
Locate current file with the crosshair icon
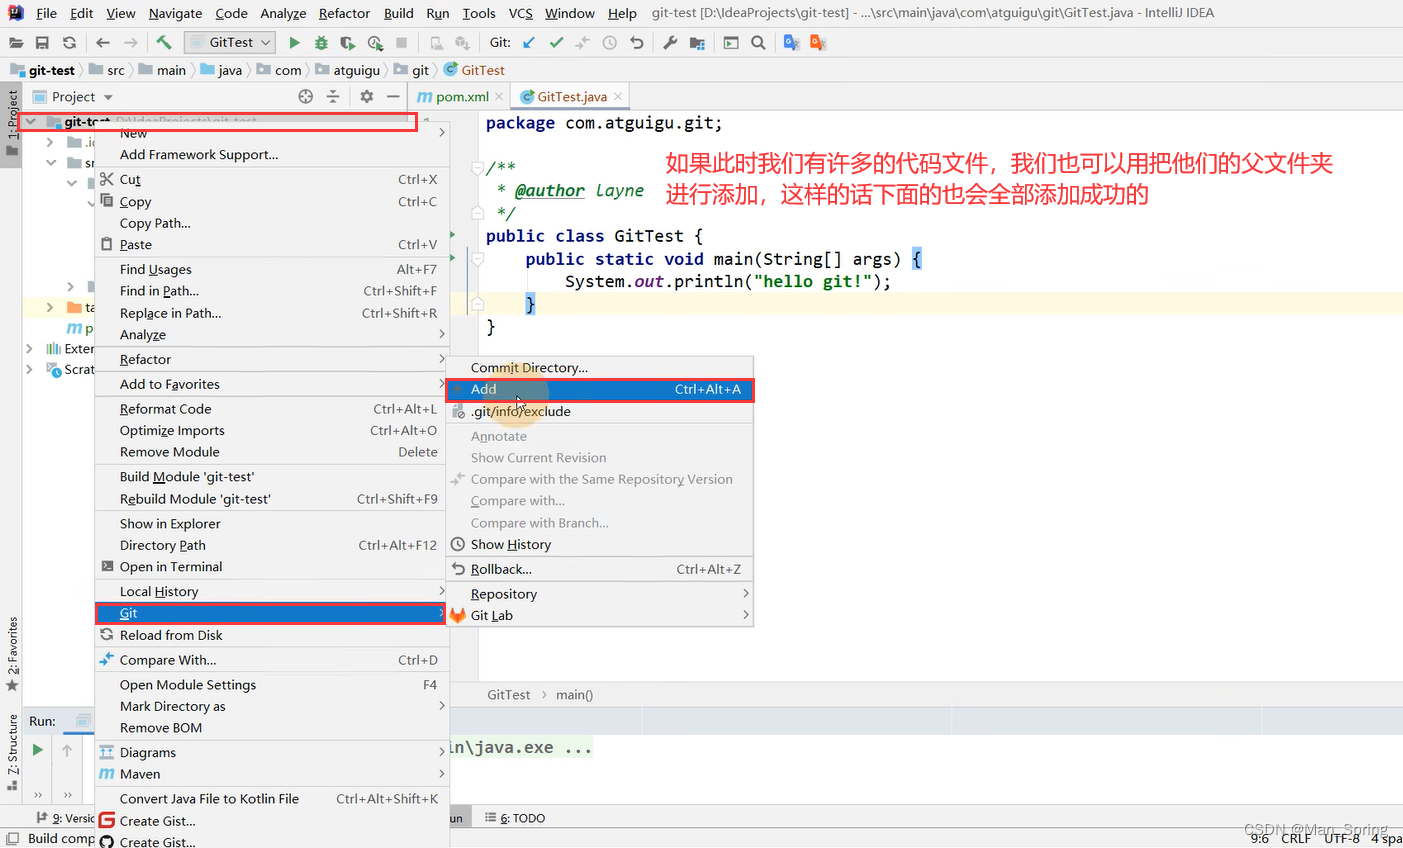point(306,97)
